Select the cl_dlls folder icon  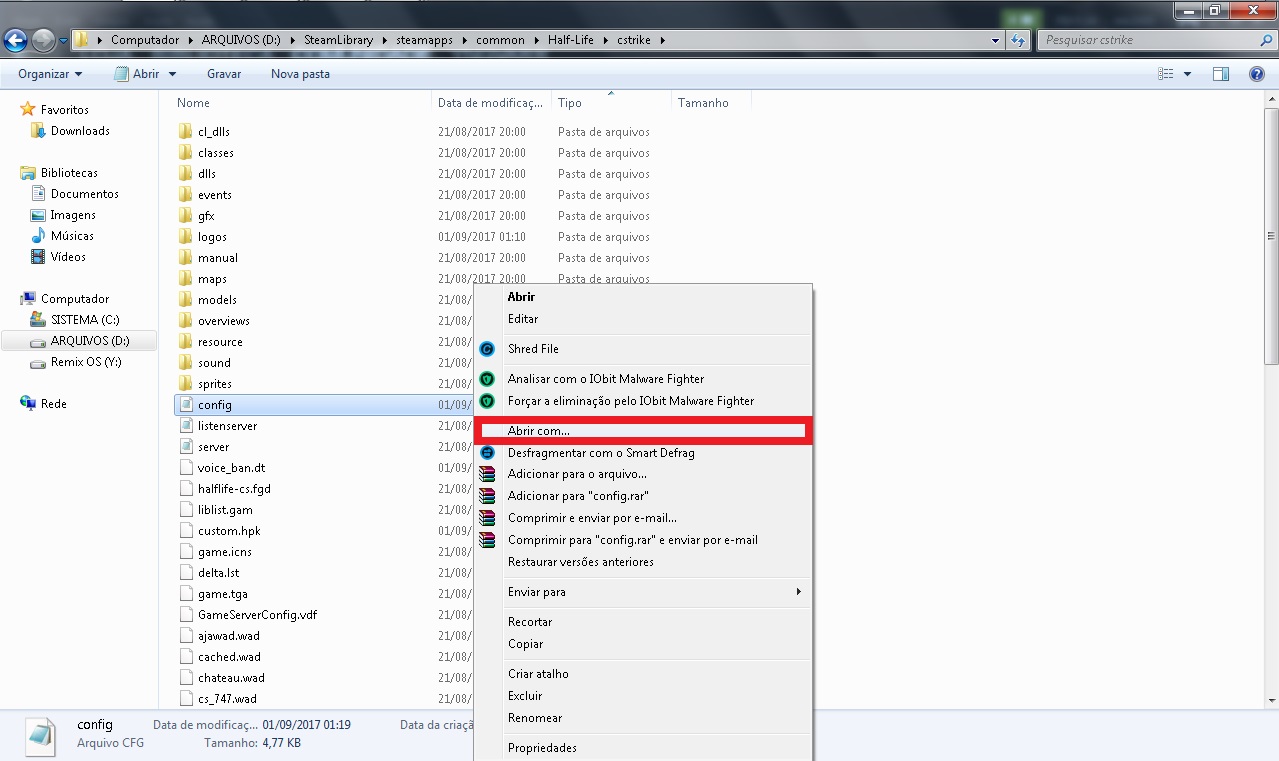[185, 132]
